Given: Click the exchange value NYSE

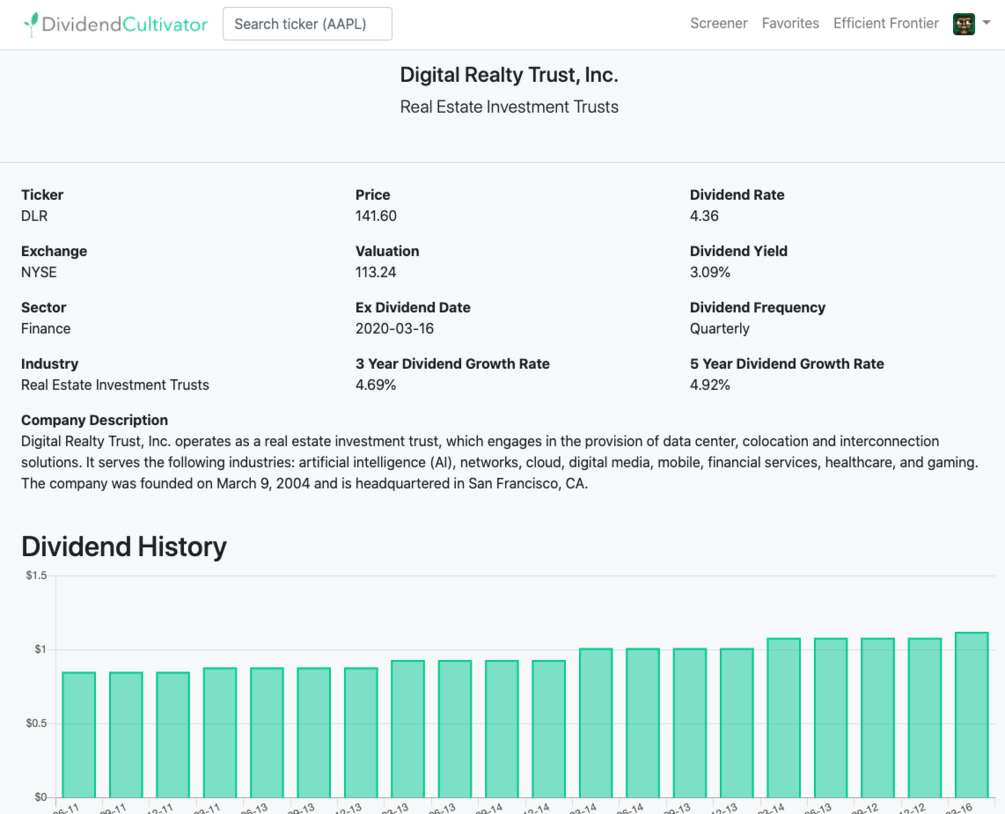Looking at the screenshot, I should (x=39, y=272).
